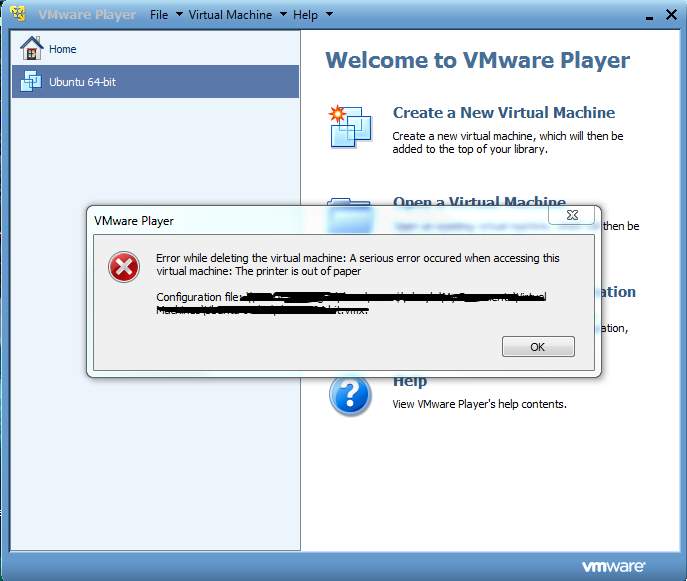Image resolution: width=687 pixels, height=581 pixels.
Task: Expand the Virtual Machine dropdown arrow
Action: pyautogui.click(x=283, y=14)
